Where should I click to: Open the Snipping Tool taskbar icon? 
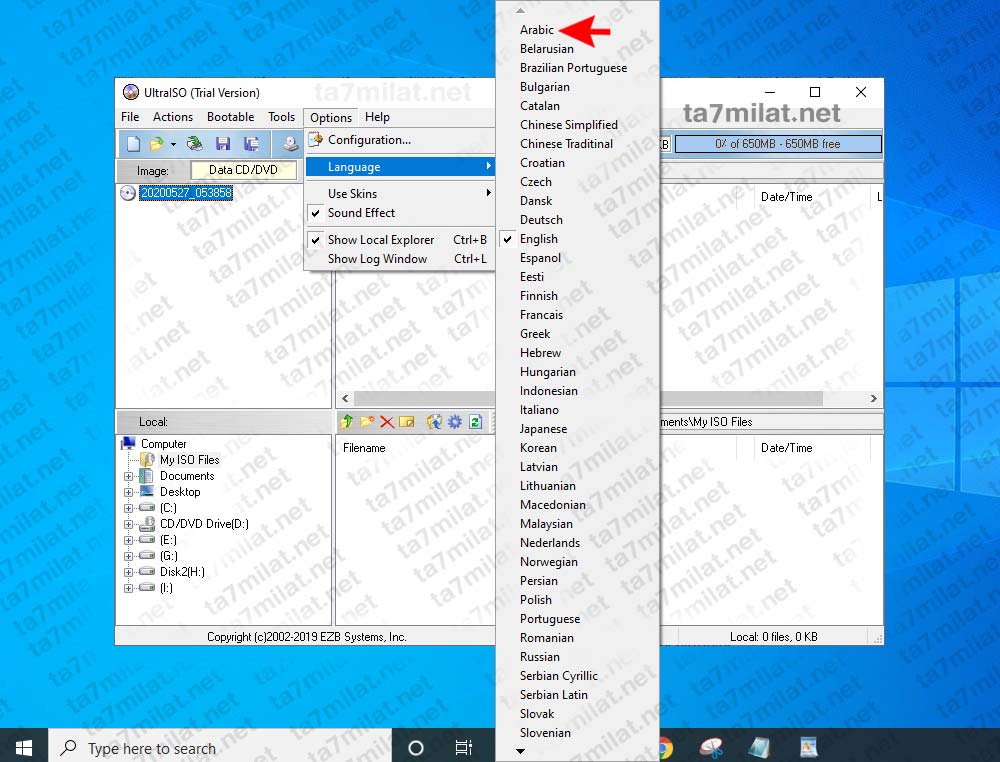coord(711,747)
